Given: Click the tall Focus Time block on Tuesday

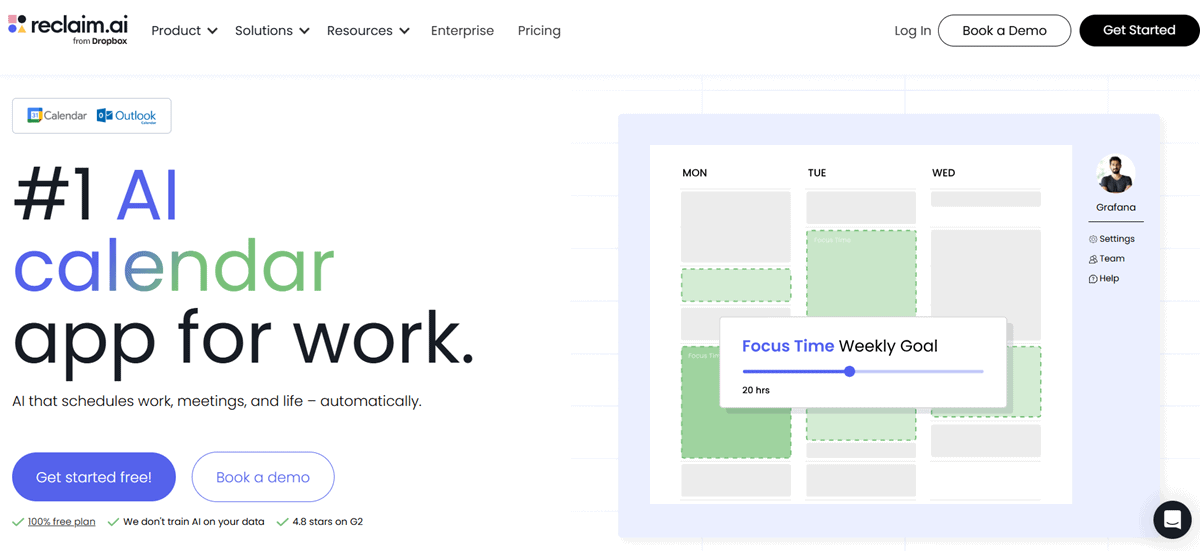Looking at the screenshot, I should pos(861,274).
